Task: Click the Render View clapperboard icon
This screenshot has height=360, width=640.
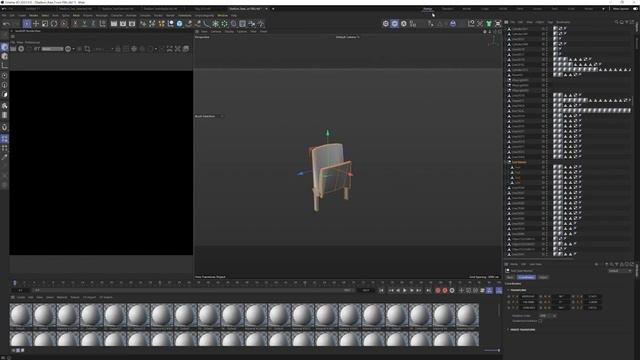Action: point(114,24)
